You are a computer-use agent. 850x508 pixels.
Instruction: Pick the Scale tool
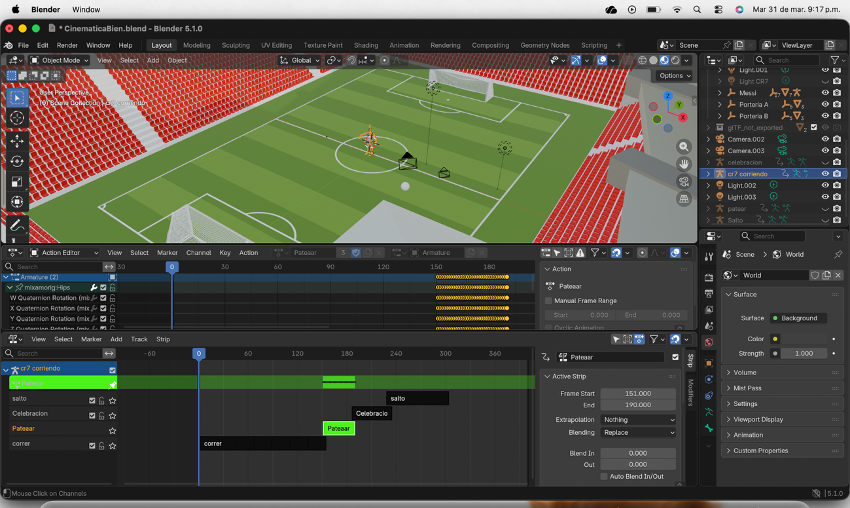point(17,181)
